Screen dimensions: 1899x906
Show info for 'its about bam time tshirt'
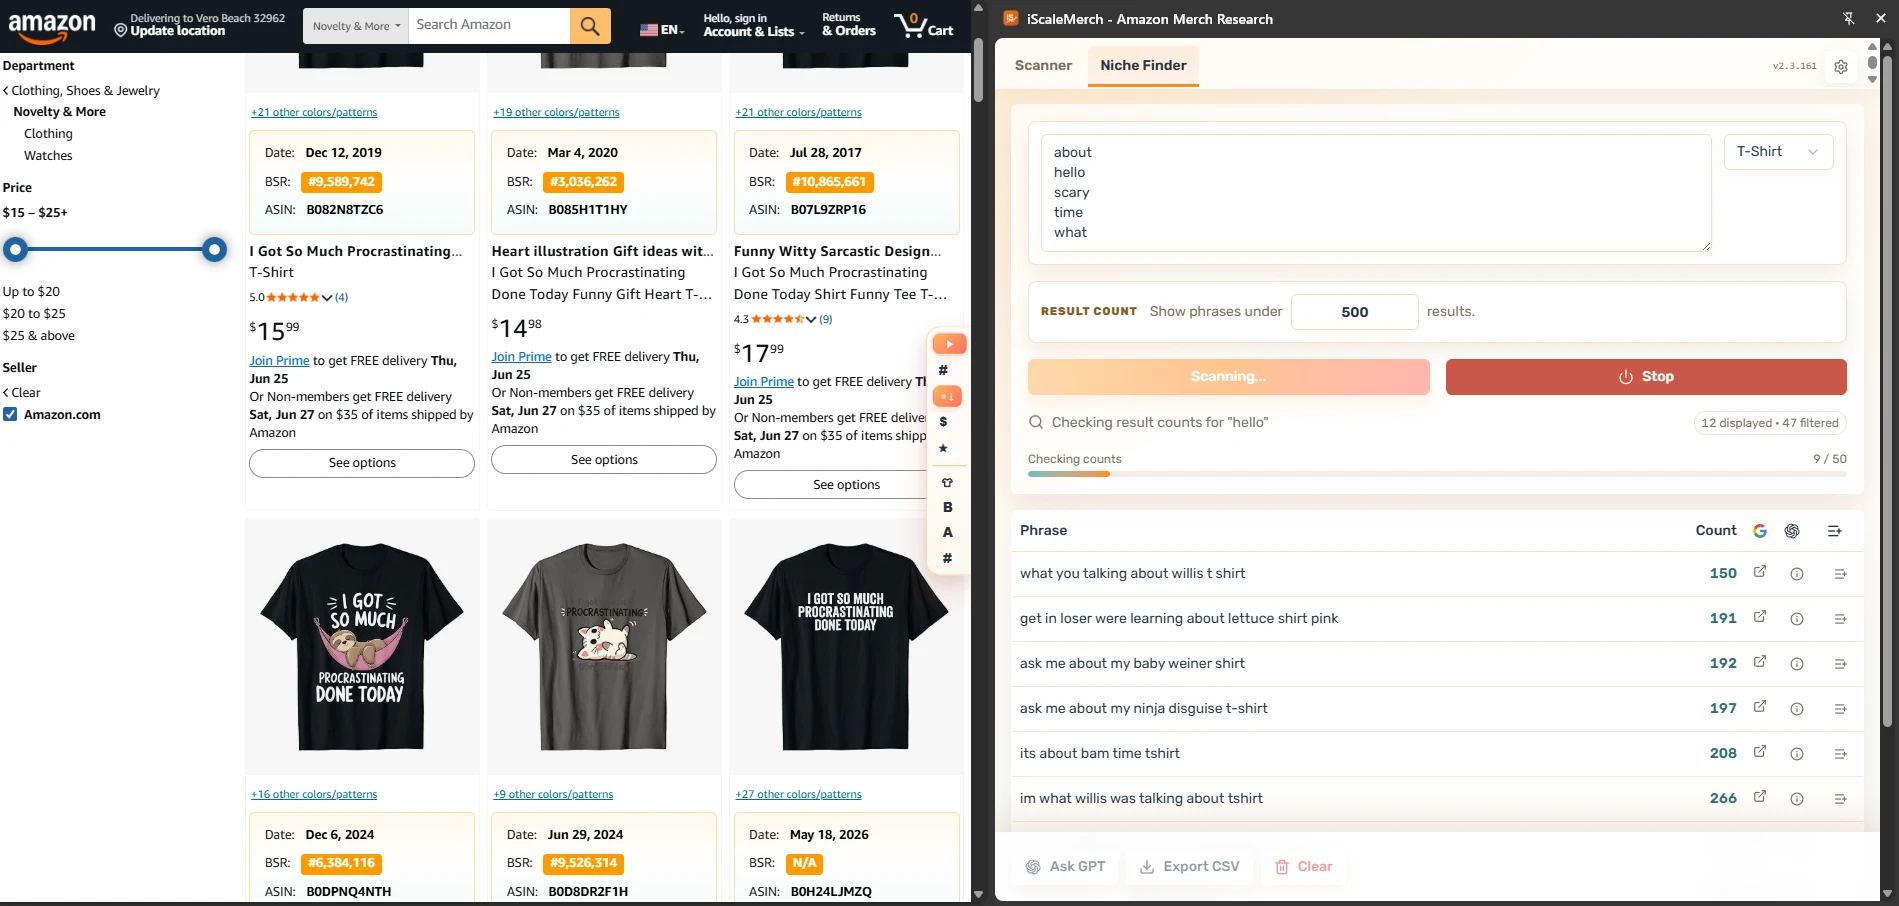click(x=1797, y=754)
